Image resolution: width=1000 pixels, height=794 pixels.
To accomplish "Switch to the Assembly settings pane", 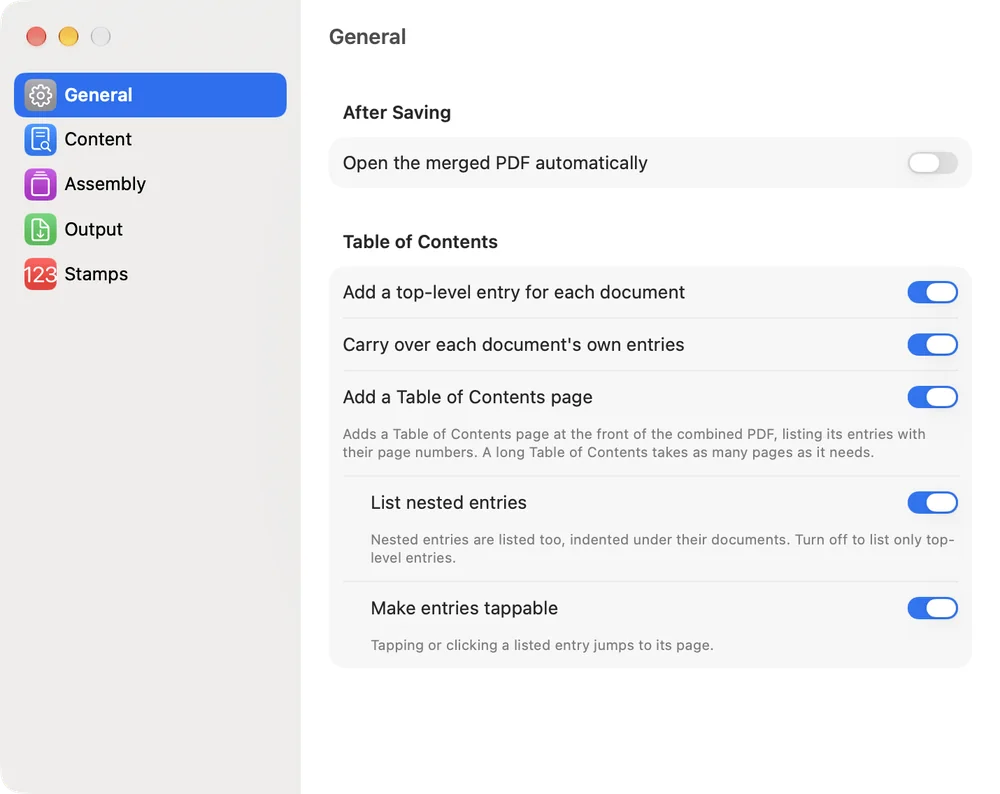I will (x=150, y=184).
